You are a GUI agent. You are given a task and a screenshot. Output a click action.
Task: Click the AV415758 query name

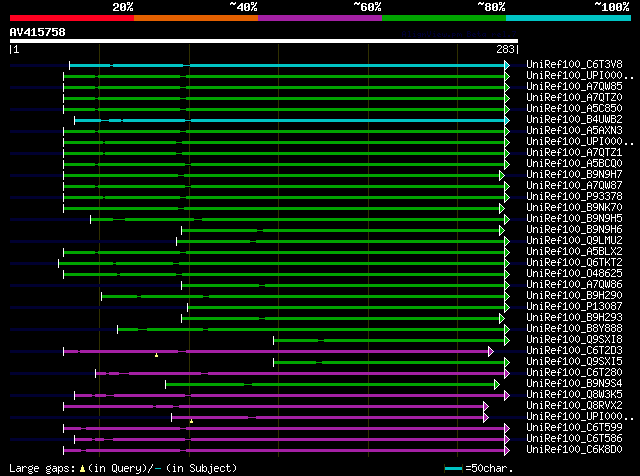[x=38, y=32]
